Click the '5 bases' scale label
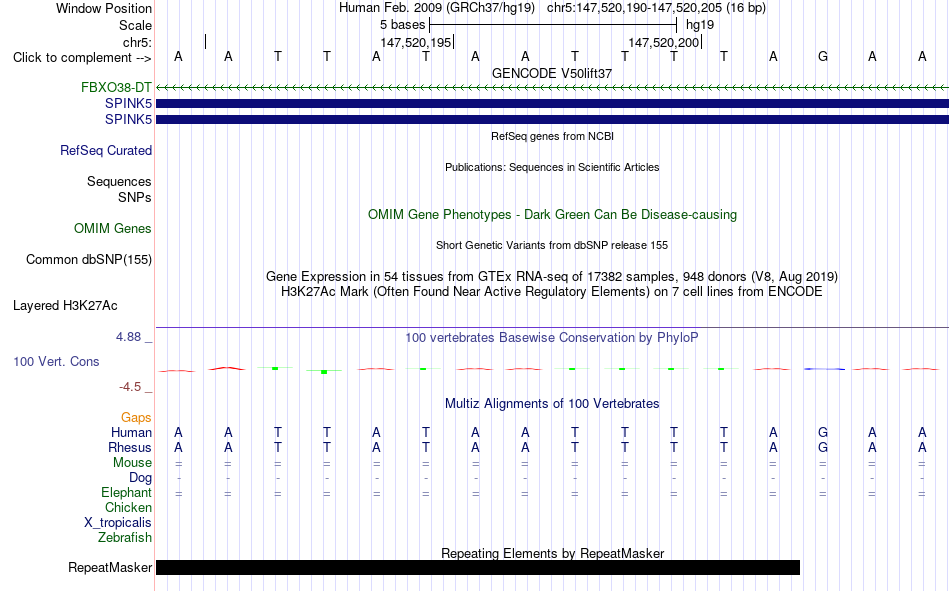The image size is (950, 591). tap(403, 25)
